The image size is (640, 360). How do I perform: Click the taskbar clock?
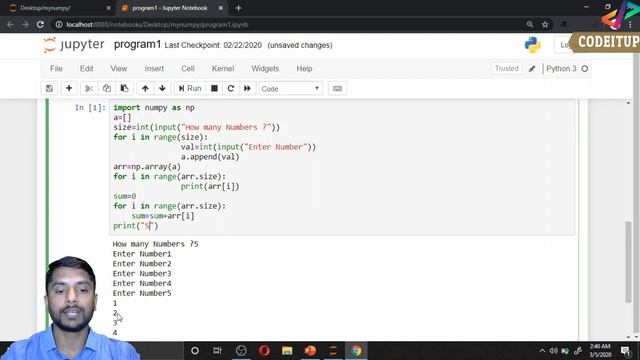(600, 351)
